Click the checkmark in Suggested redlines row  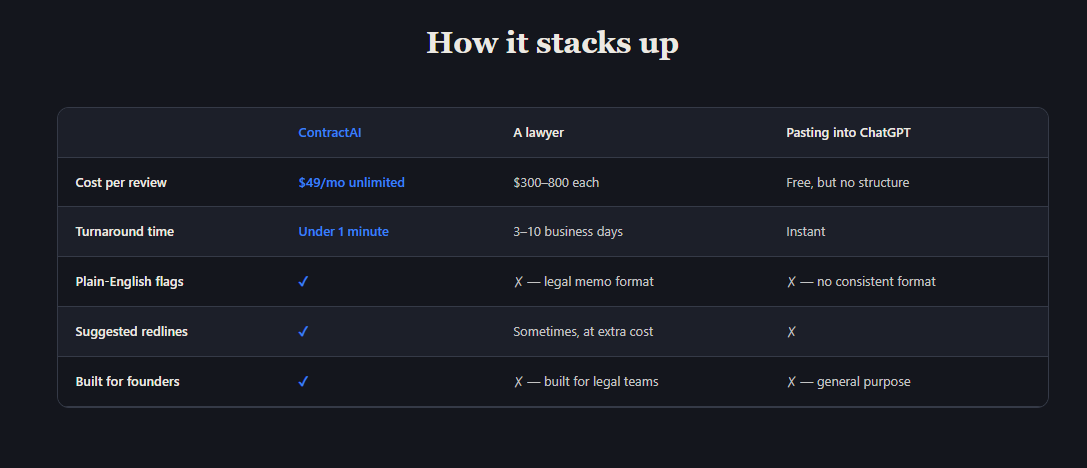[x=303, y=331]
